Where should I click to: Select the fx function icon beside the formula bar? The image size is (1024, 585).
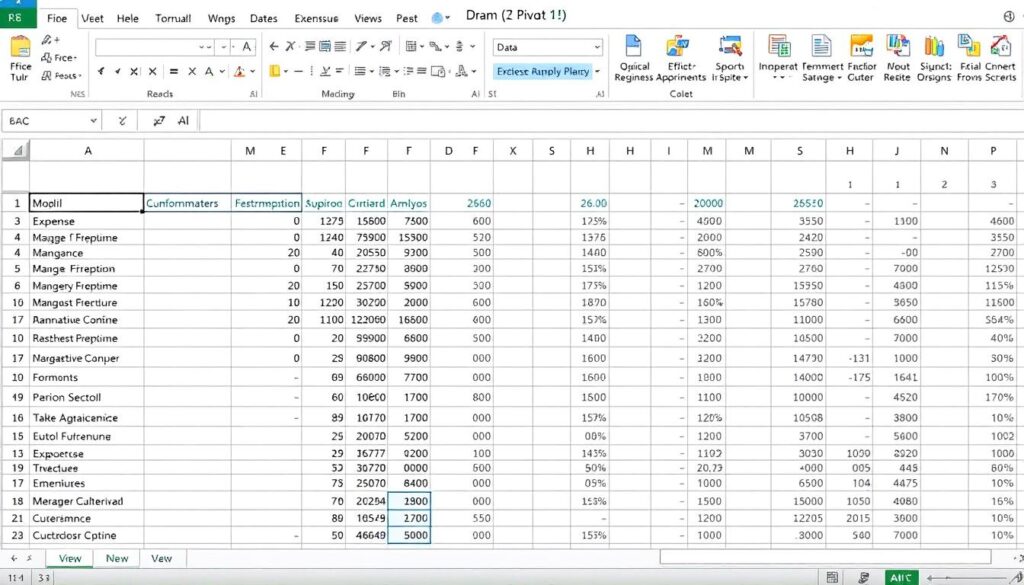point(160,121)
